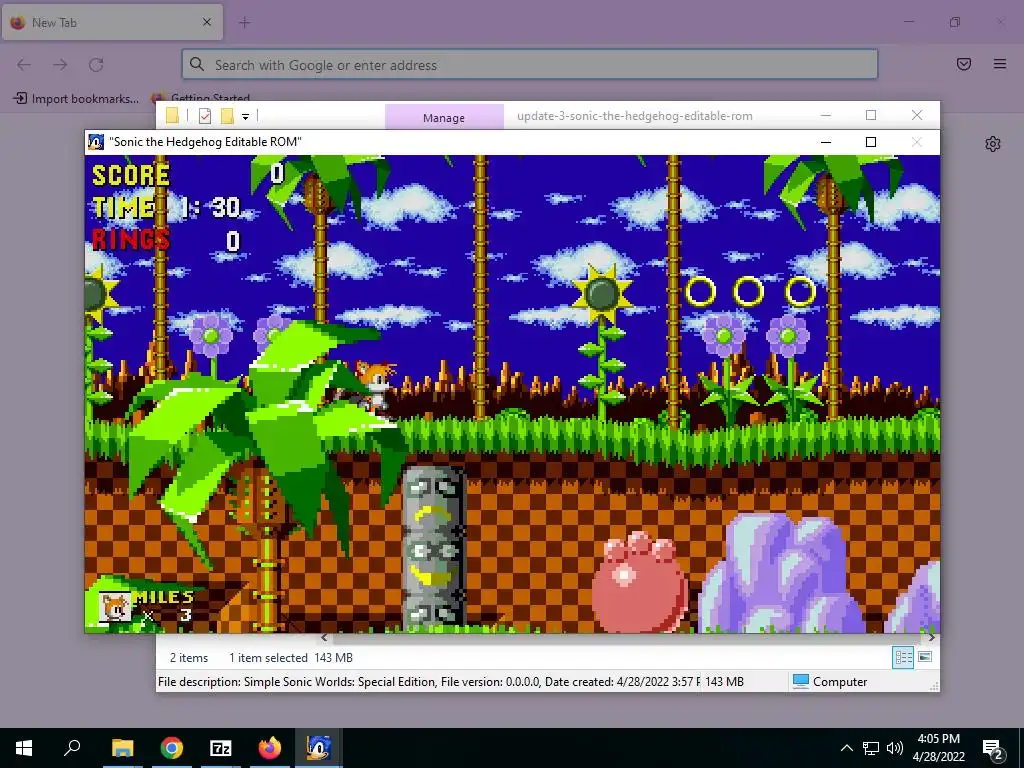Click the TIME 1:30 display

click(167, 208)
